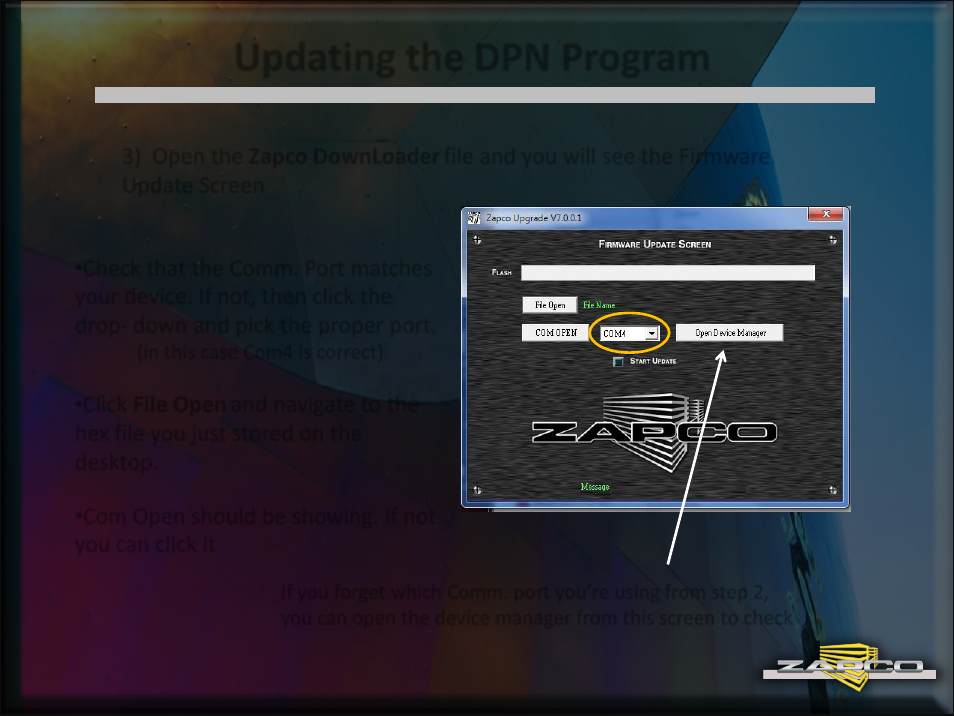Screen dimensions: 954x716
Task: Close the Zapco Upgrade window
Action: pyautogui.click(x=826, y=214)
